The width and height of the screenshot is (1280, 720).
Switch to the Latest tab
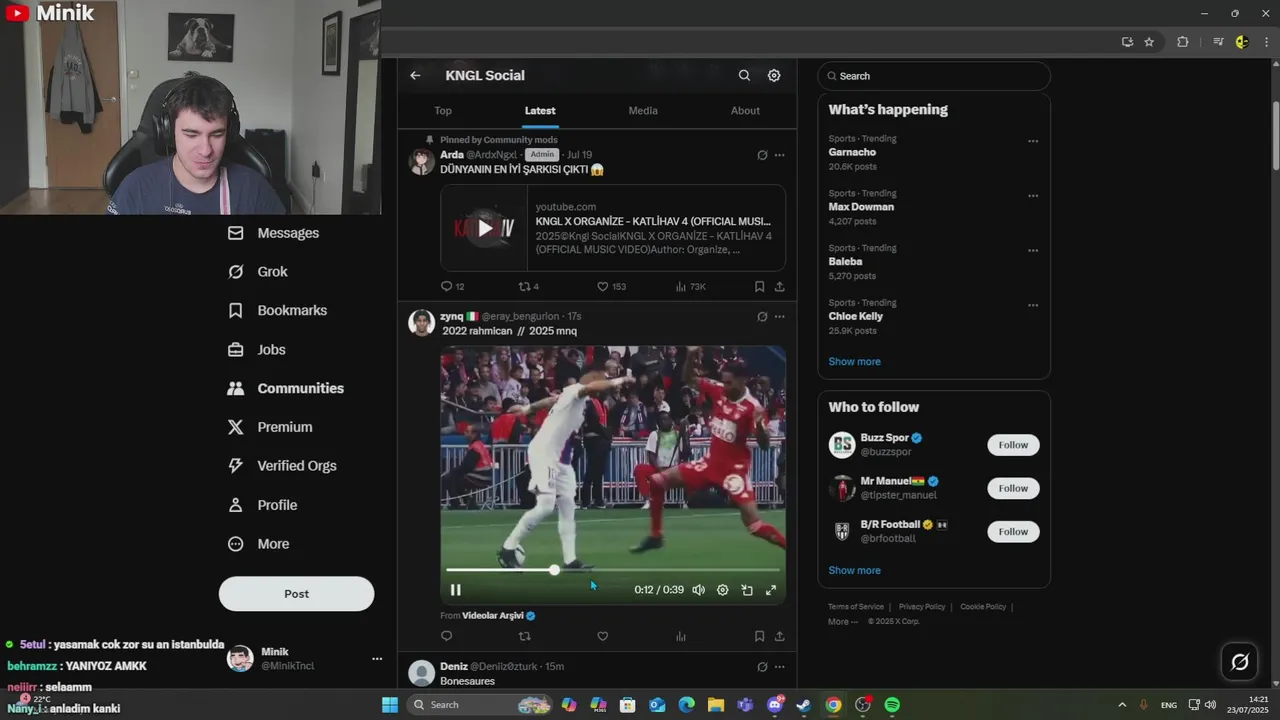coord(540,111)
